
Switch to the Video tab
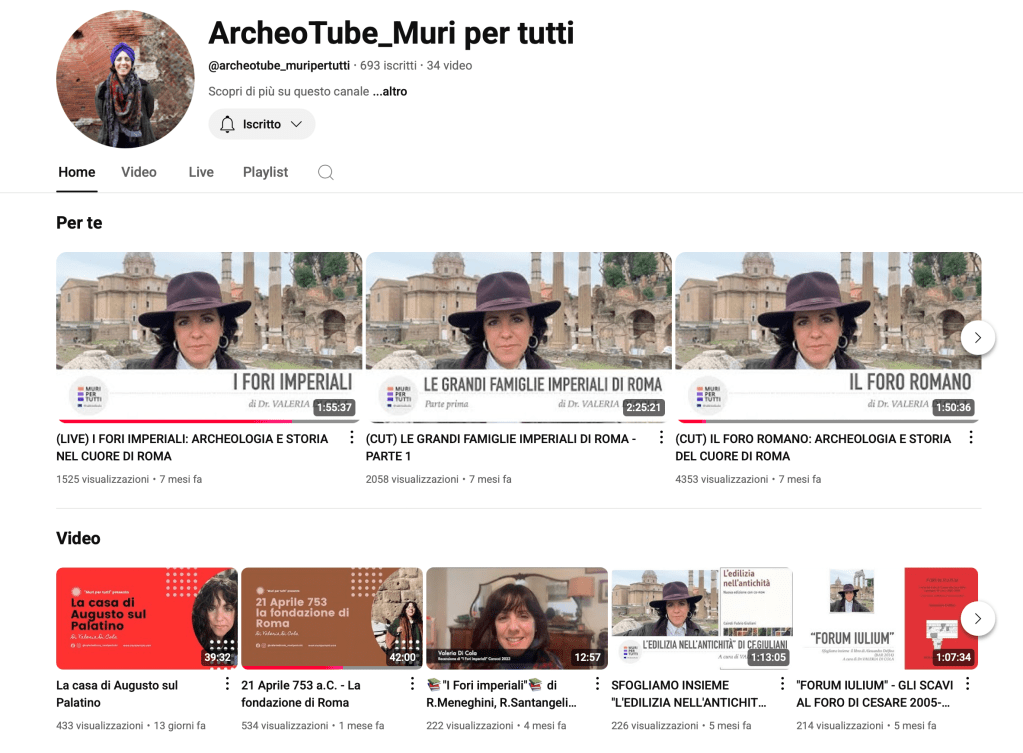[x=139, y=172]
